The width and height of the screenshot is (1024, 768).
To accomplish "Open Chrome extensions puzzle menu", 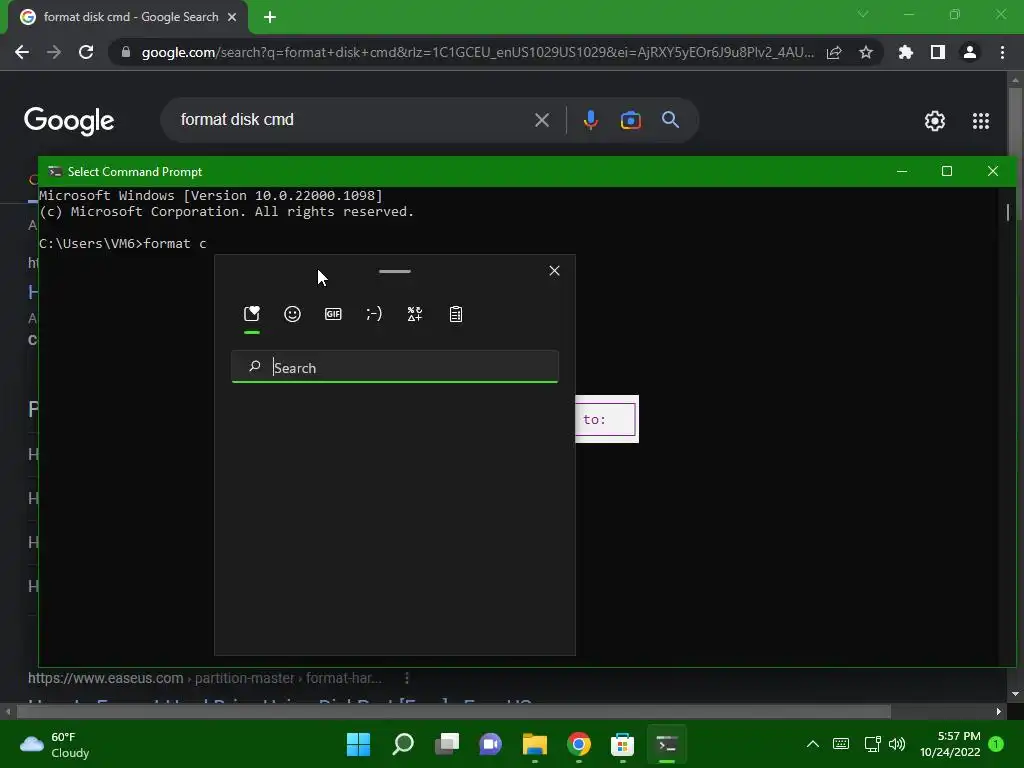I will [905, 52].
